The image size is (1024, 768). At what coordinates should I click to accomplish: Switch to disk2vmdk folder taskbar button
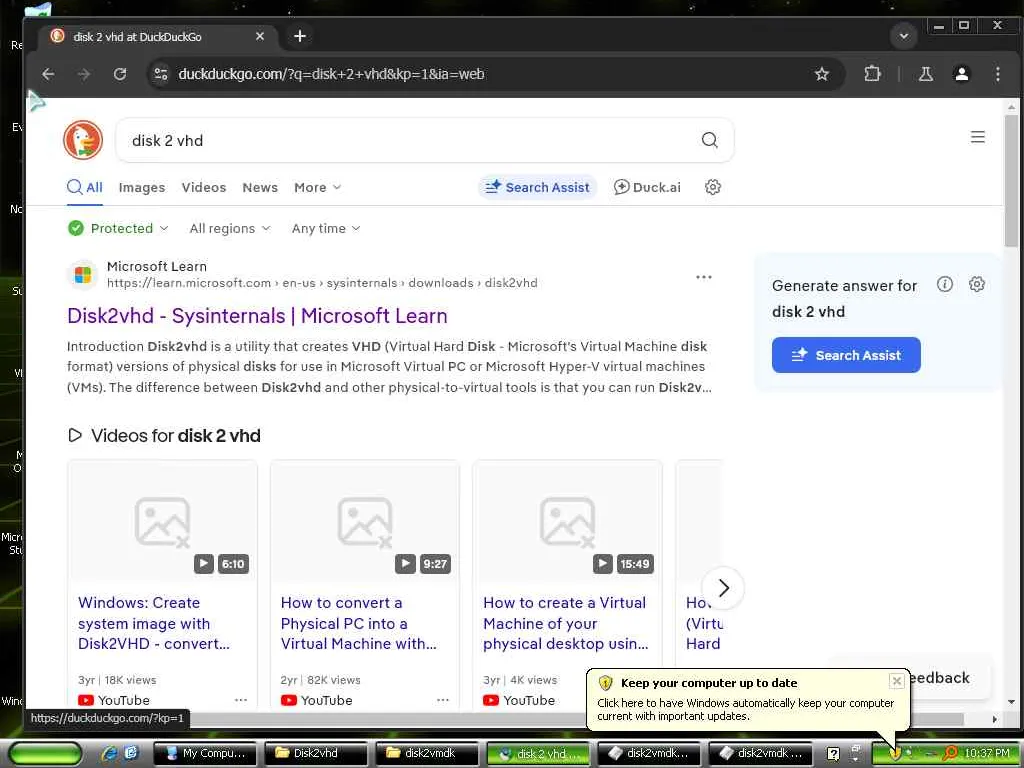click(427, 754)
